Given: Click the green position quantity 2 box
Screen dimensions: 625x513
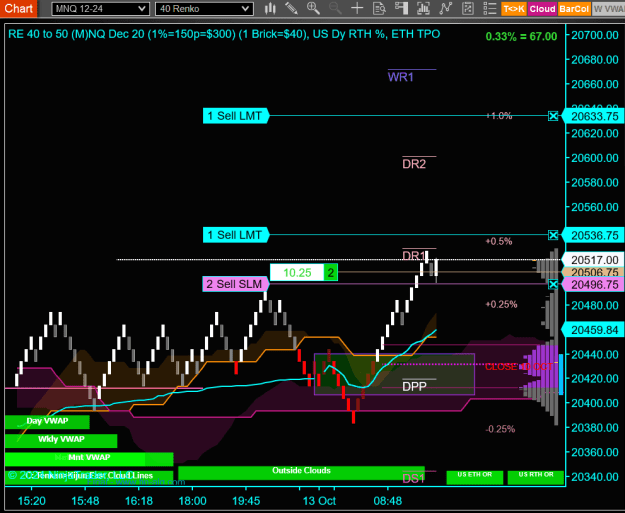Looking at the screenshot, I should click(x=330, y=273).
